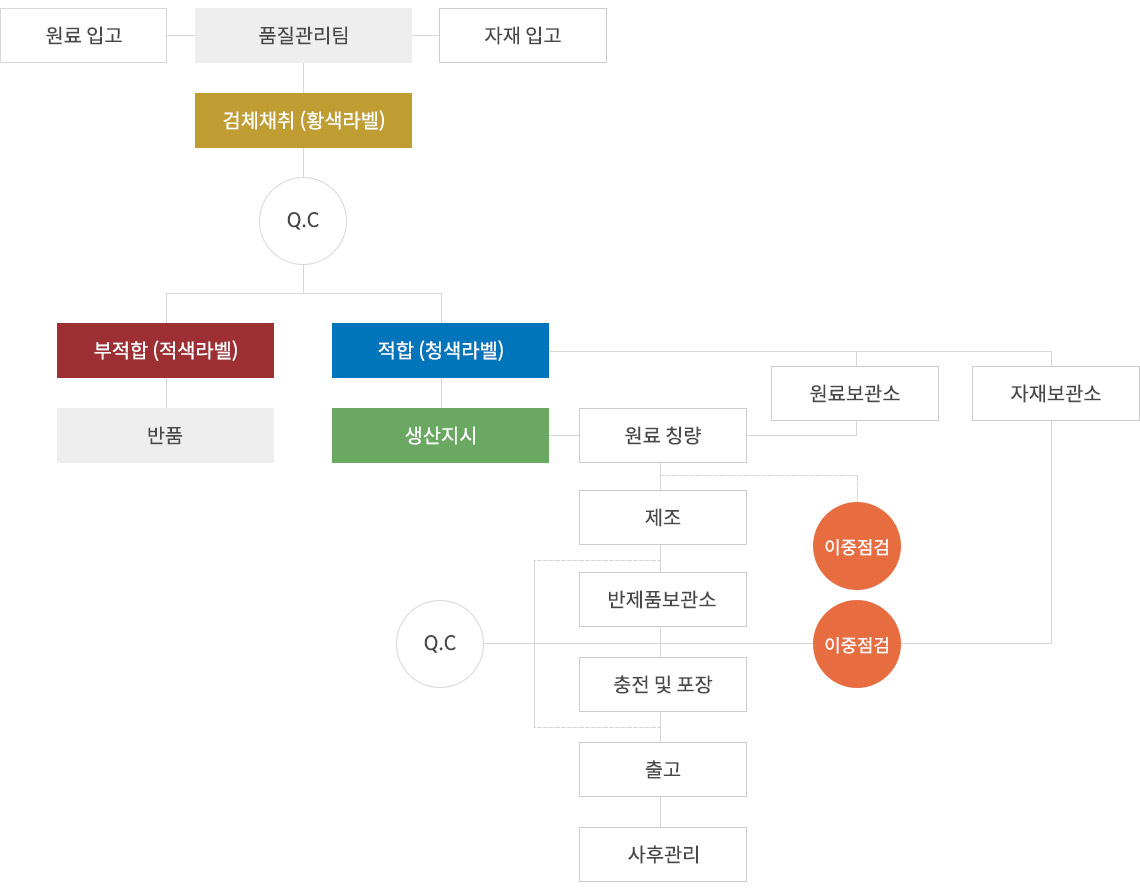Click the yellow 검체채취 (황색라벨) box

303,121
